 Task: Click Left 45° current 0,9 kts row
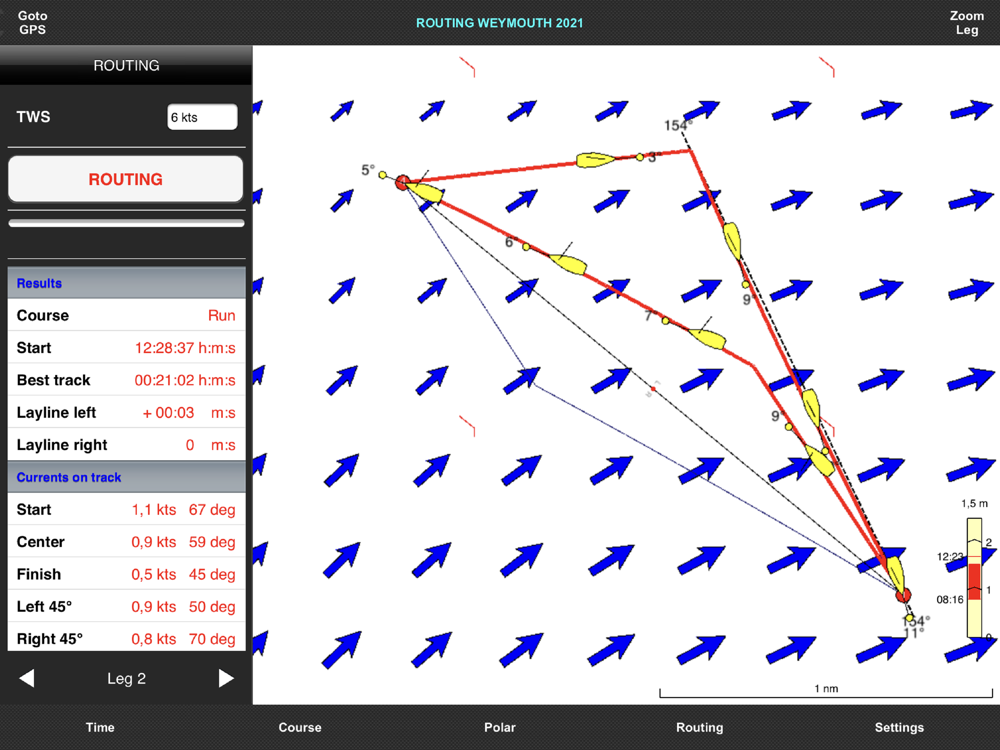tap(126, 607)
